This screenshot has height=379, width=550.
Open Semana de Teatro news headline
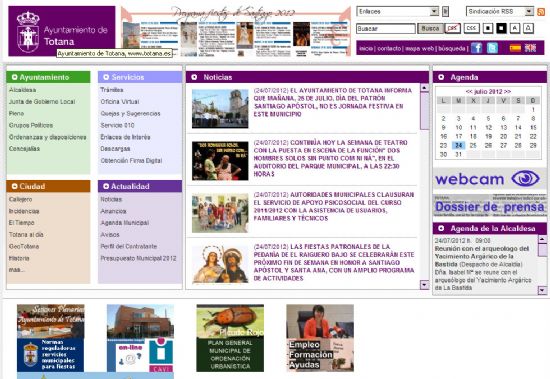click(x=330, y=158)
